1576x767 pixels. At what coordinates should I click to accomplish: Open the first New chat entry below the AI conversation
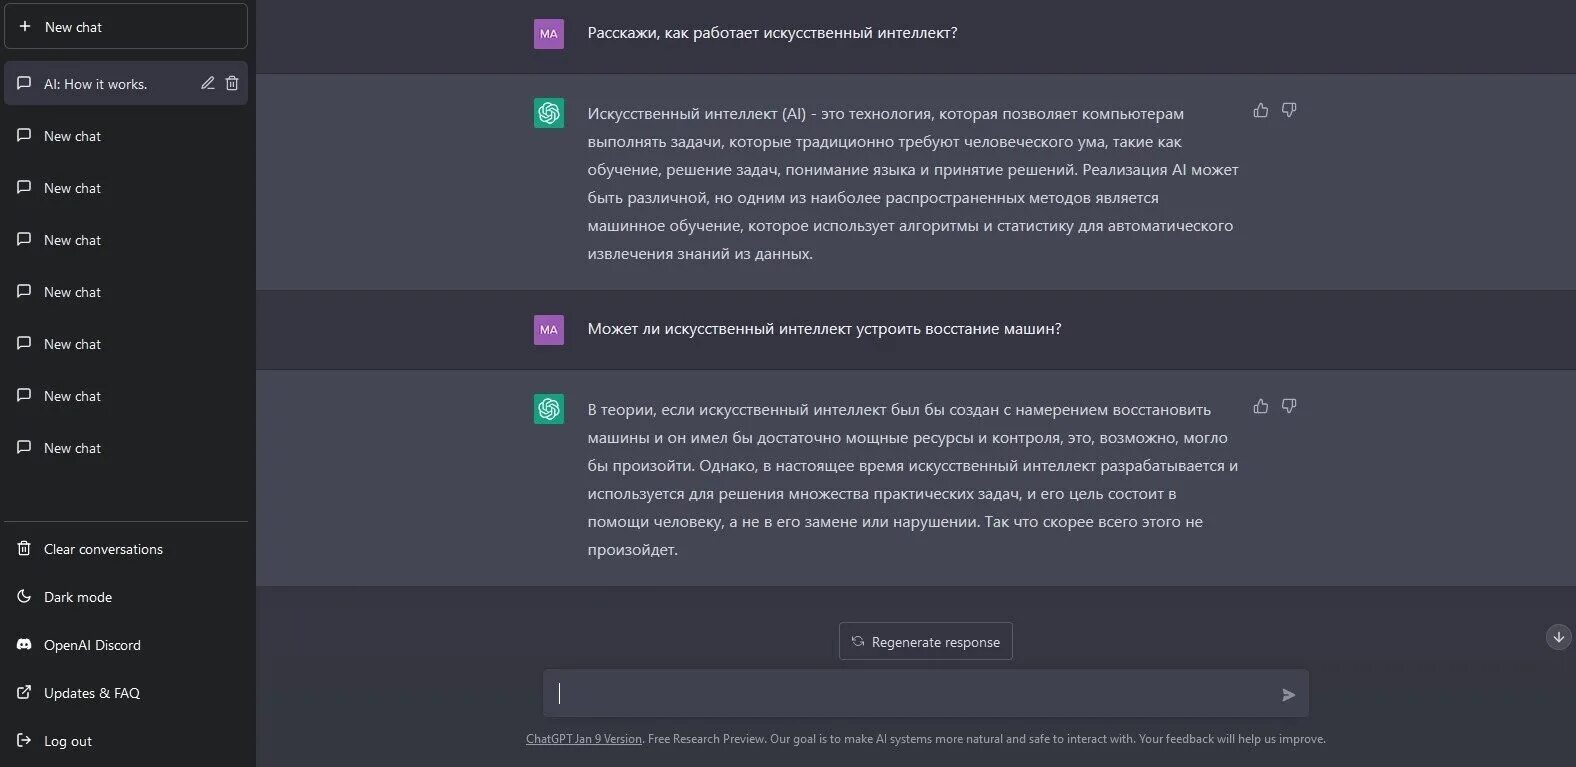[126, 136]
